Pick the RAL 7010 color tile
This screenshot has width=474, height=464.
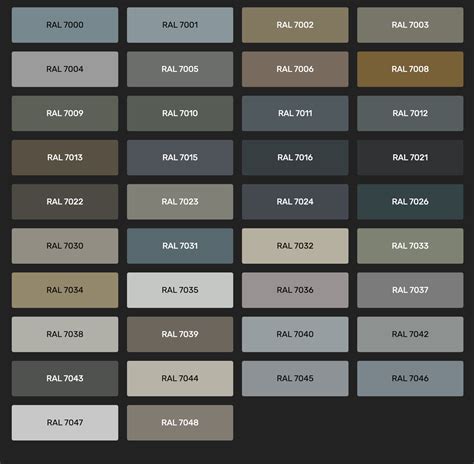coord(180,113)
